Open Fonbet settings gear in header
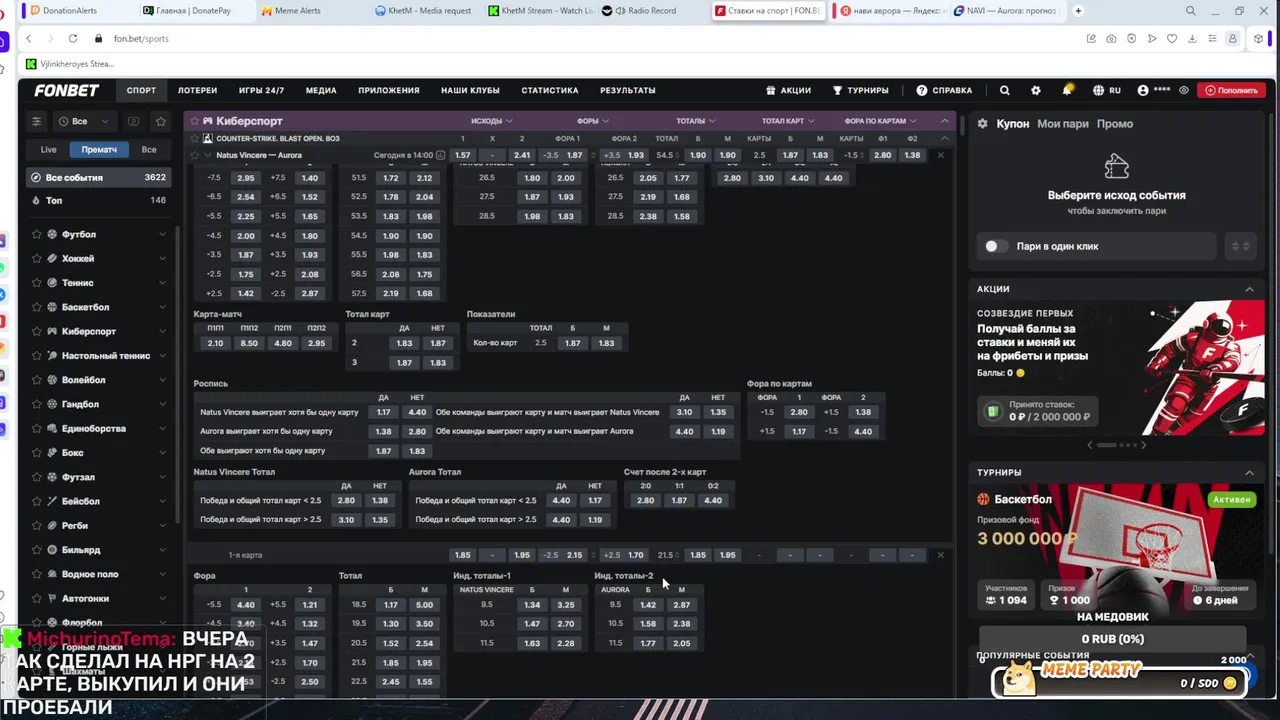Screen dimensions: 1280x720 coord(1036,90)
